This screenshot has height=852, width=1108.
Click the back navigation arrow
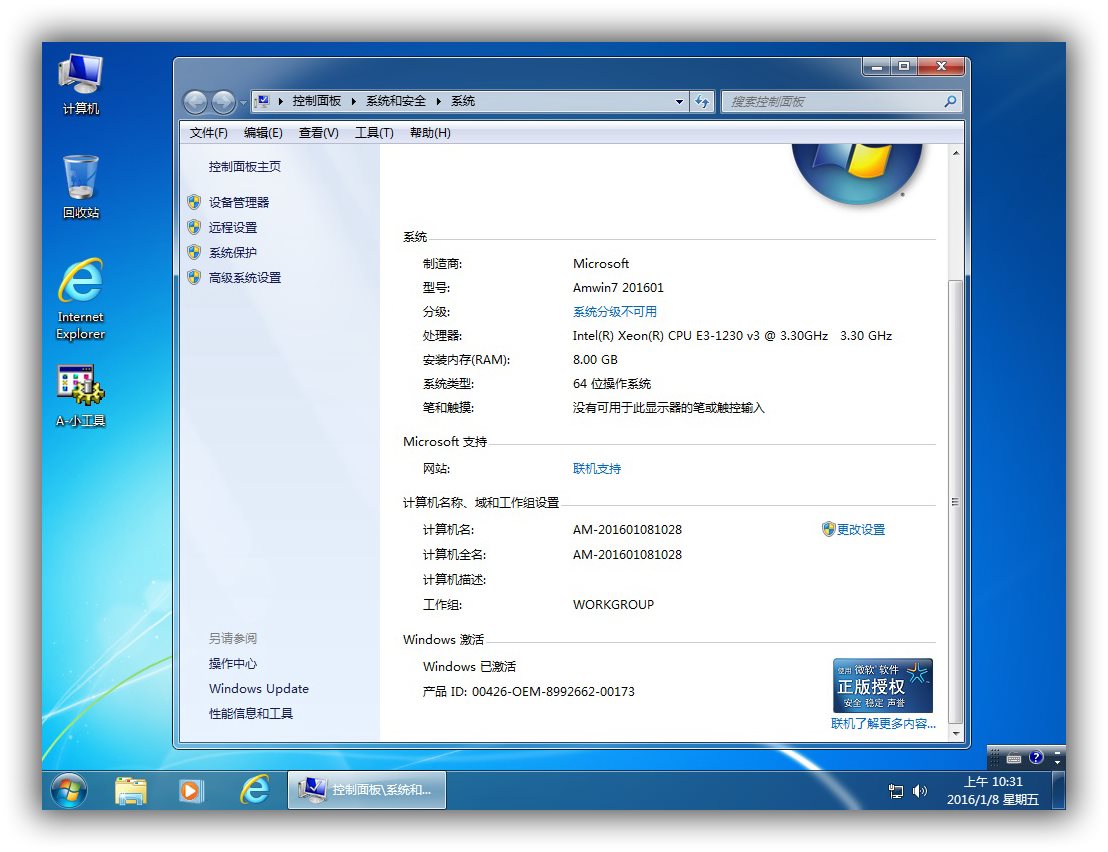[x=196, y=102]
